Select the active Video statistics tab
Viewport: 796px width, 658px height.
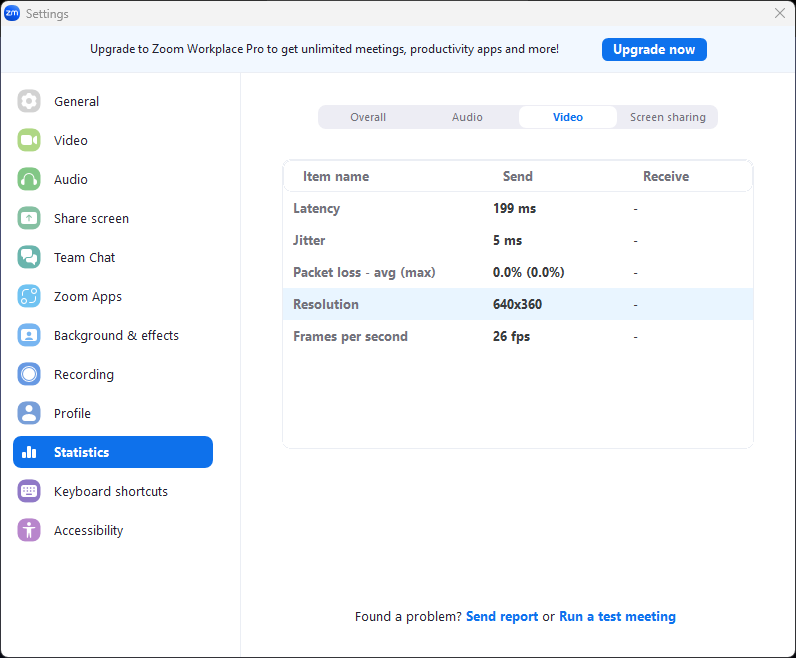[567, 117]
